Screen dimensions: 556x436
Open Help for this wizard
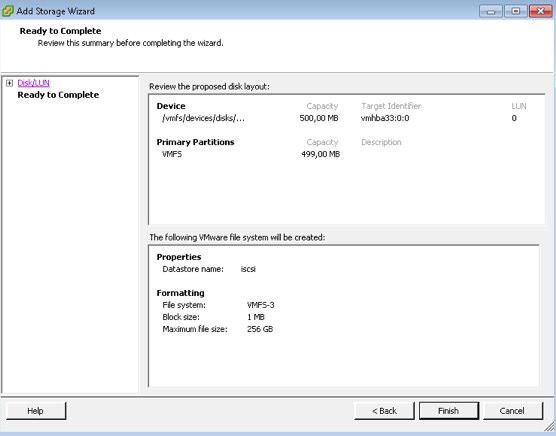35,411
